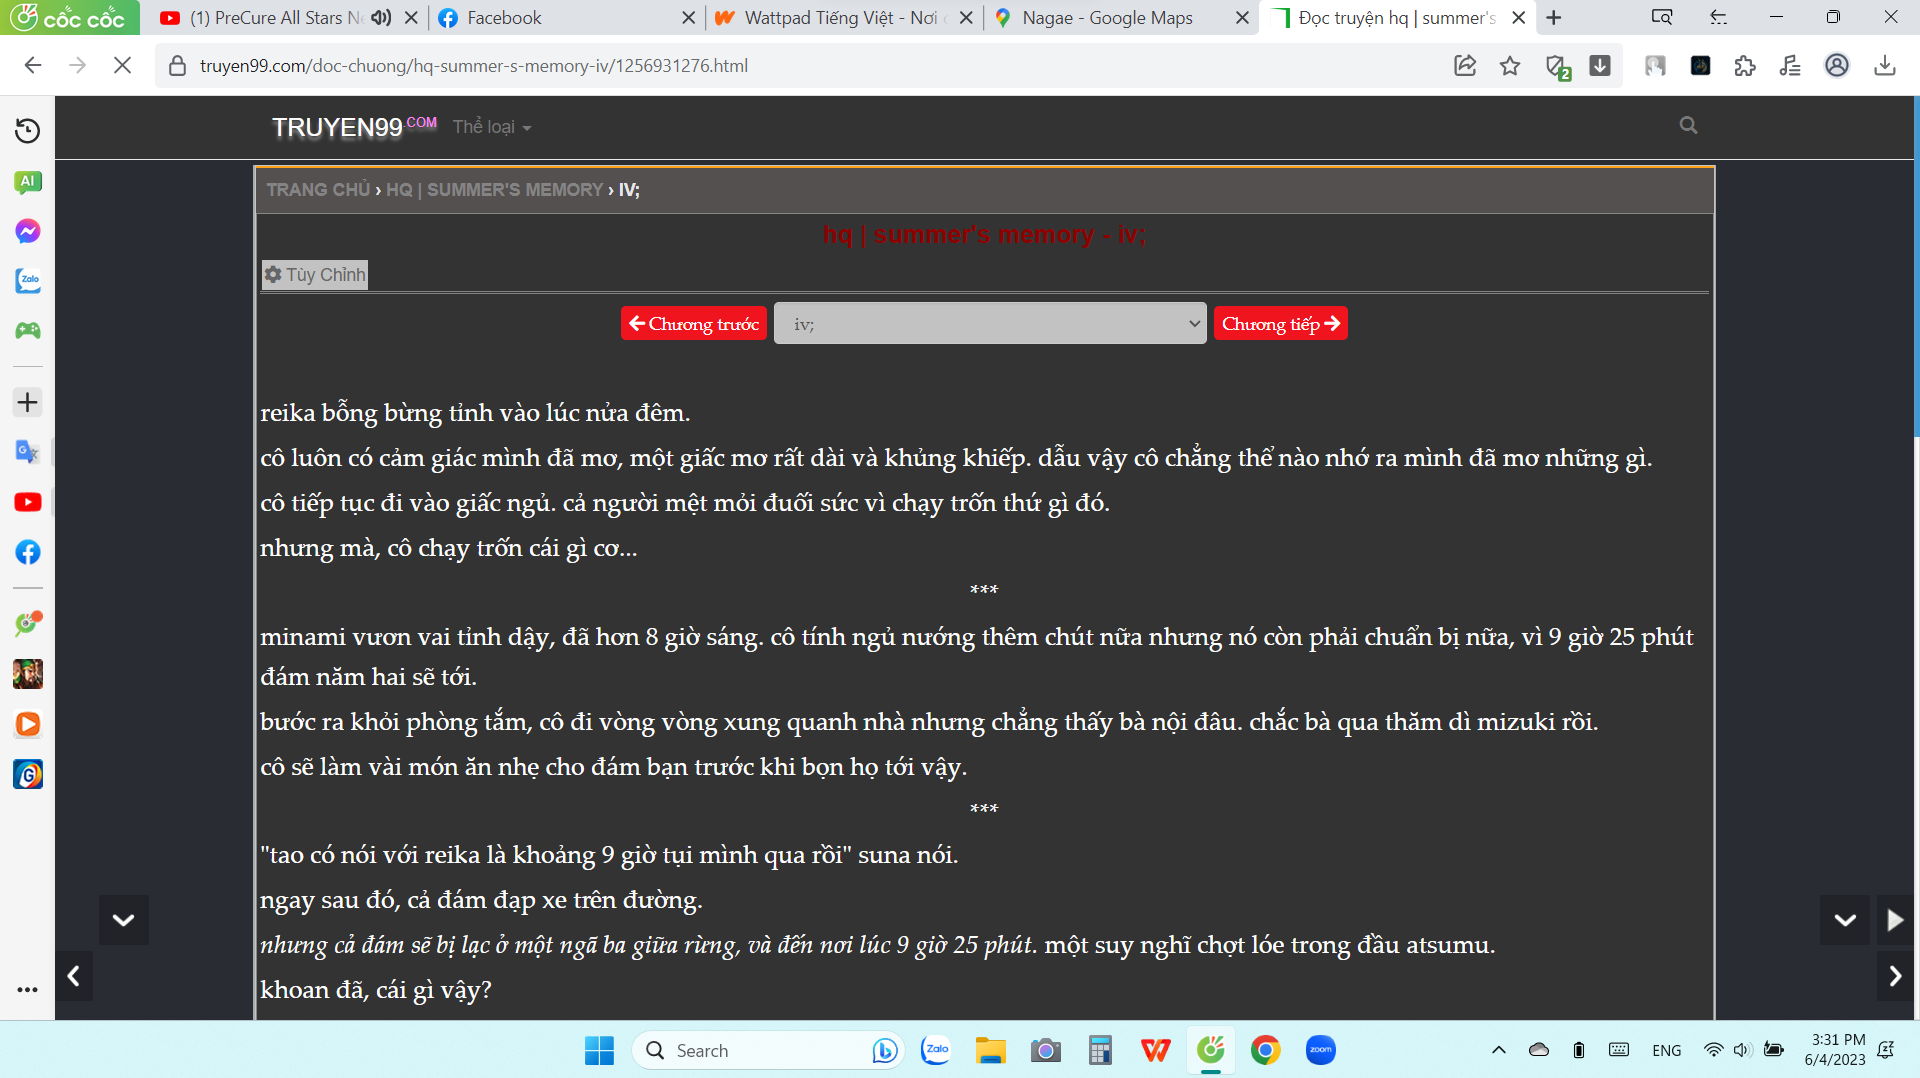Add a new sidebar shortcut with plus
The image size is (1920, 1078).
(x=27, y=402)
